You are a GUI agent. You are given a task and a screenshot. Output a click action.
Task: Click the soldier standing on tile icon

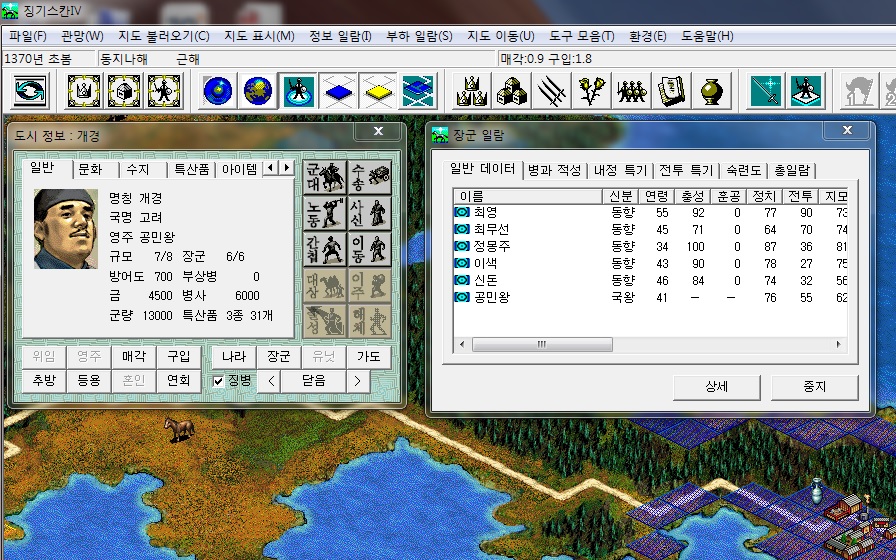coord(806,90)
